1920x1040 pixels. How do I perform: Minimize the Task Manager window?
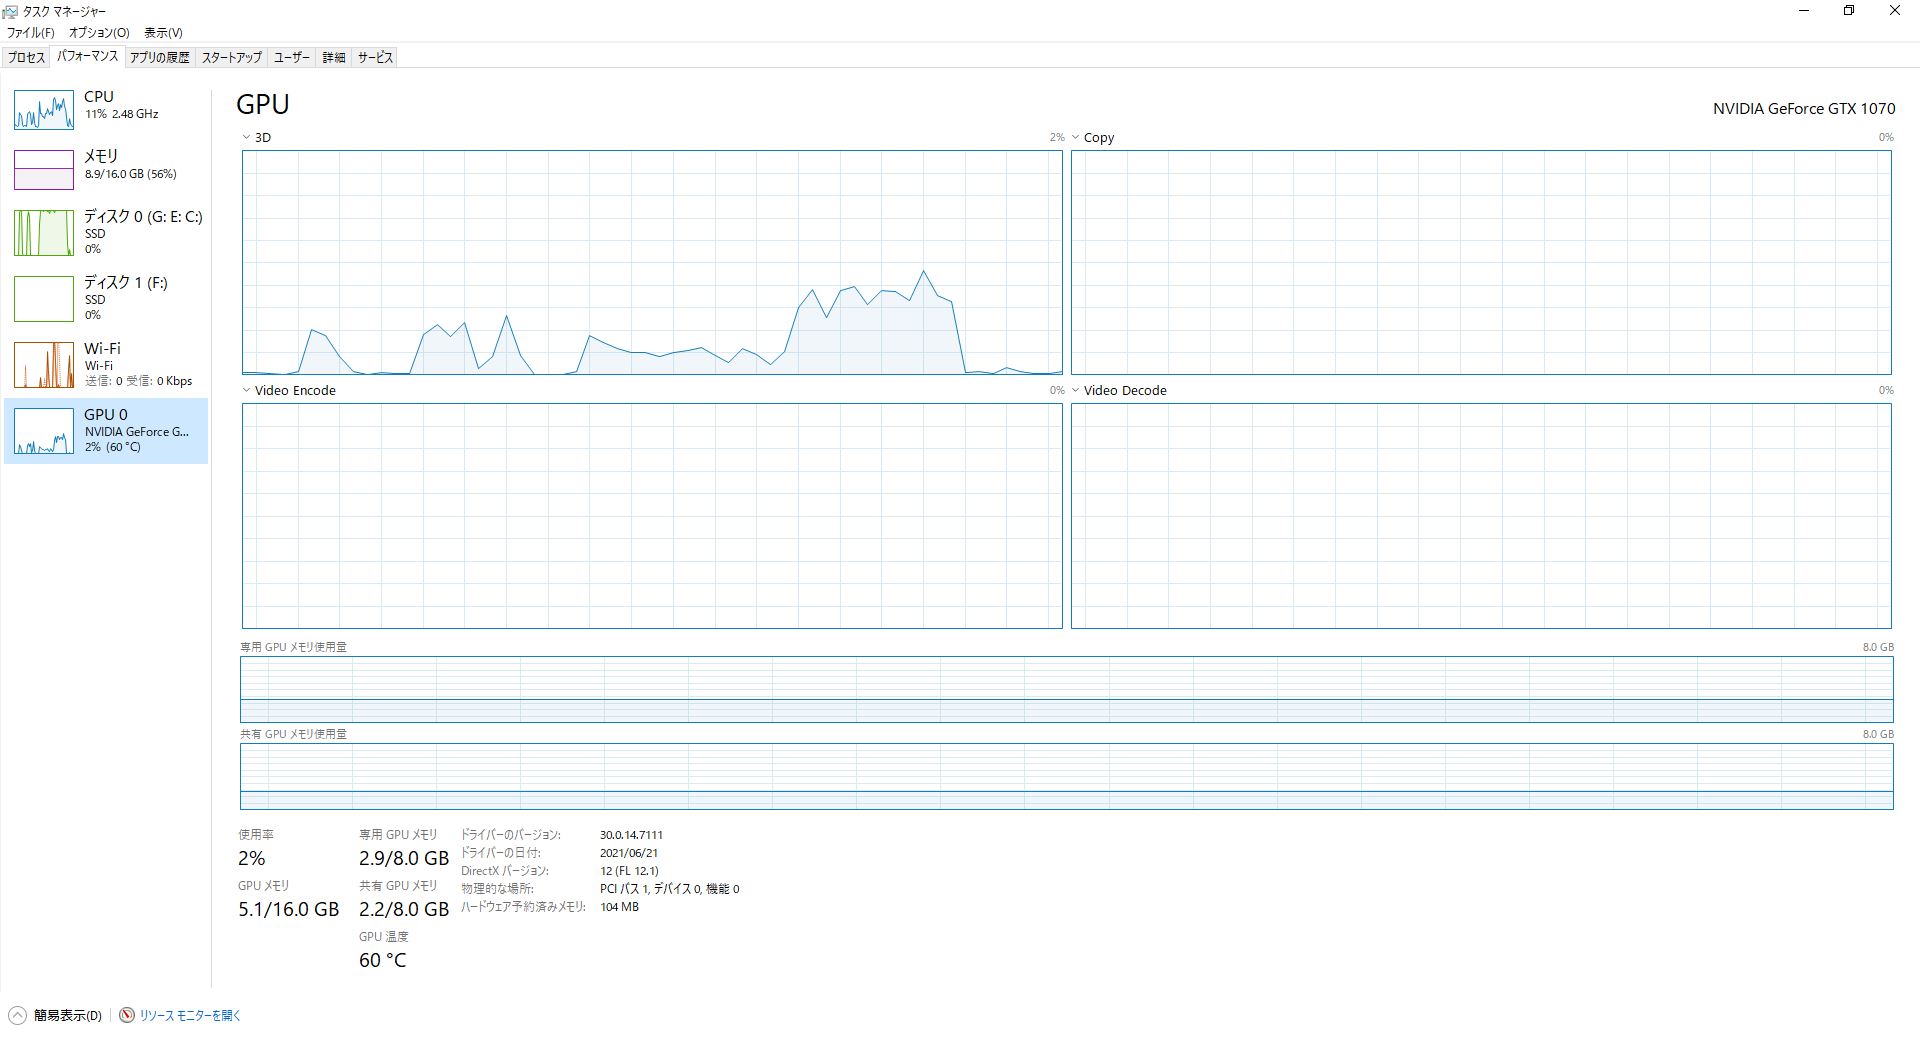(x=1805, y=11)
